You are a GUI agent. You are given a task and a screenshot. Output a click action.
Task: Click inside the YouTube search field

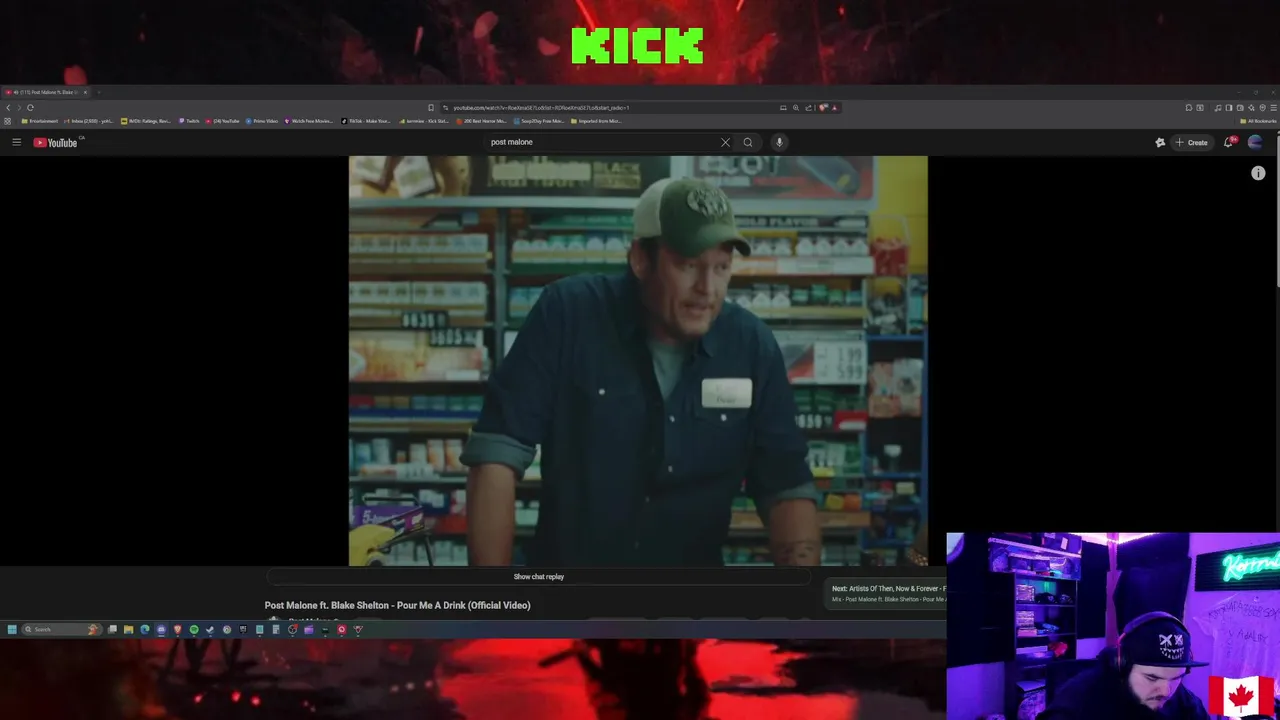(600, 142)
